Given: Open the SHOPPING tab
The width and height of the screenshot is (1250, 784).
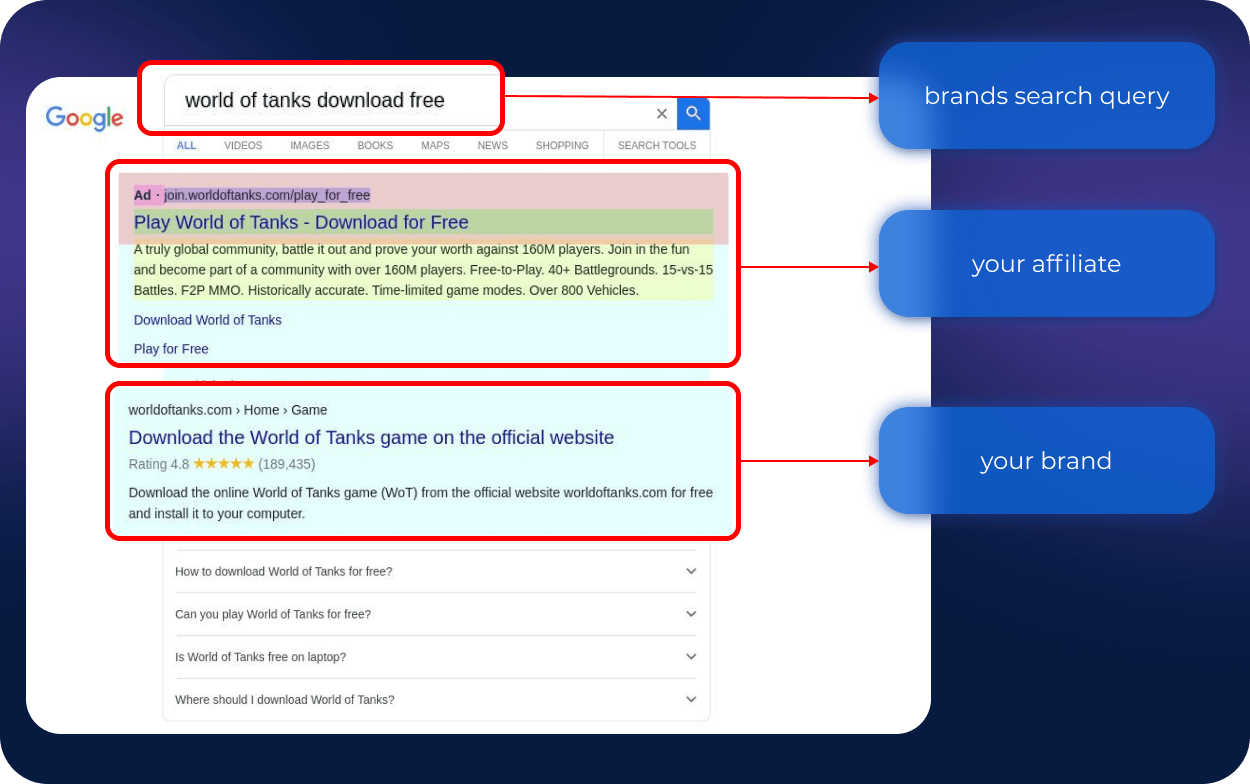Looking at the screenshot, I should (562, 145).
